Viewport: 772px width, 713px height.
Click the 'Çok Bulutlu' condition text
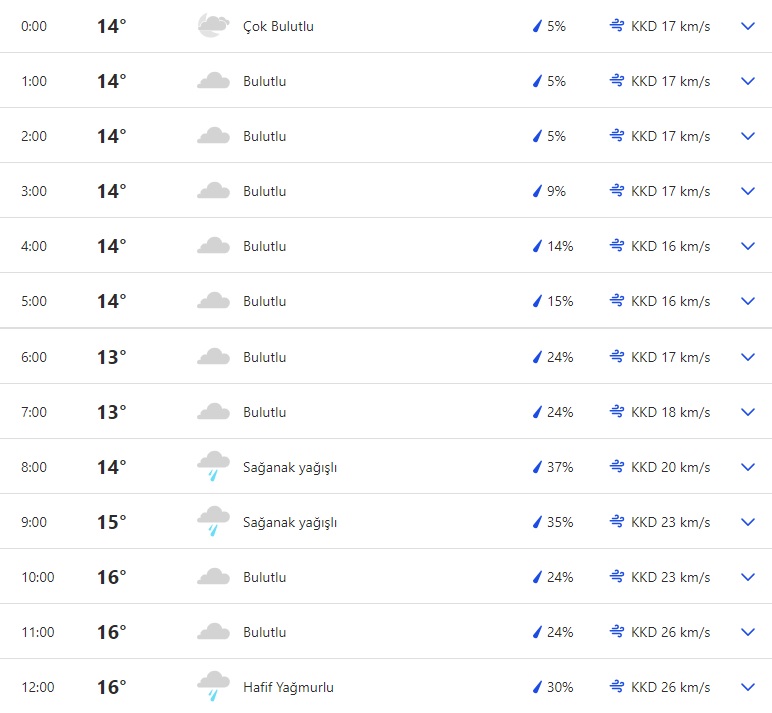pyautogui.click(x=278, y=27)
